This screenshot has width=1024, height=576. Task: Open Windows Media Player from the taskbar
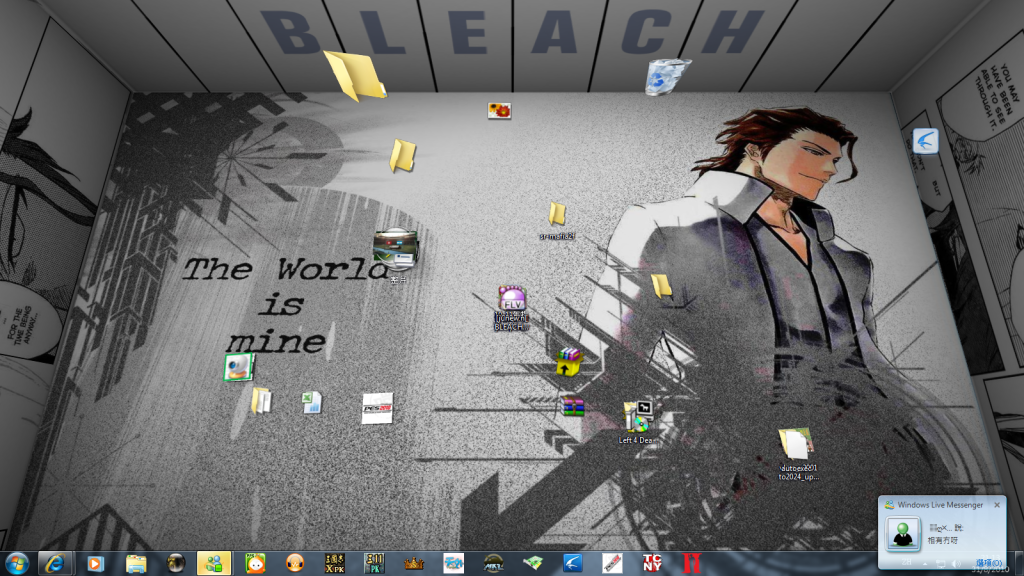point(96,563)
